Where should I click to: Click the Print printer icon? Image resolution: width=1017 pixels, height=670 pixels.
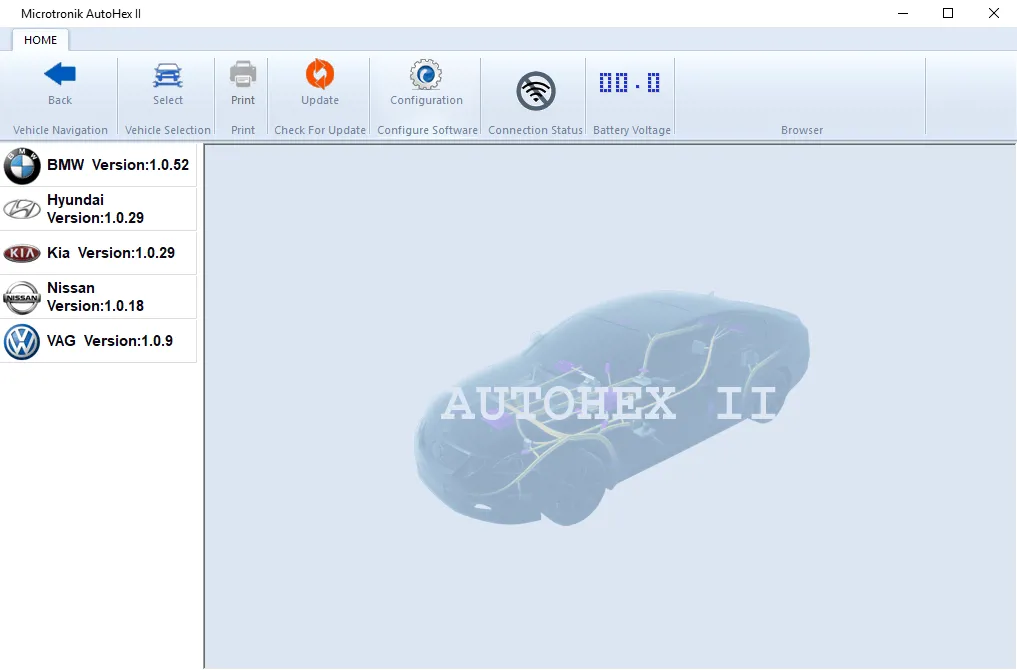coord(243,74)
